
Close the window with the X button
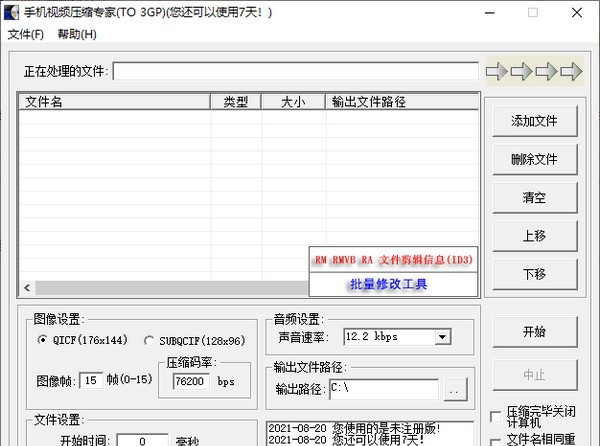click(x=577, y=13)
